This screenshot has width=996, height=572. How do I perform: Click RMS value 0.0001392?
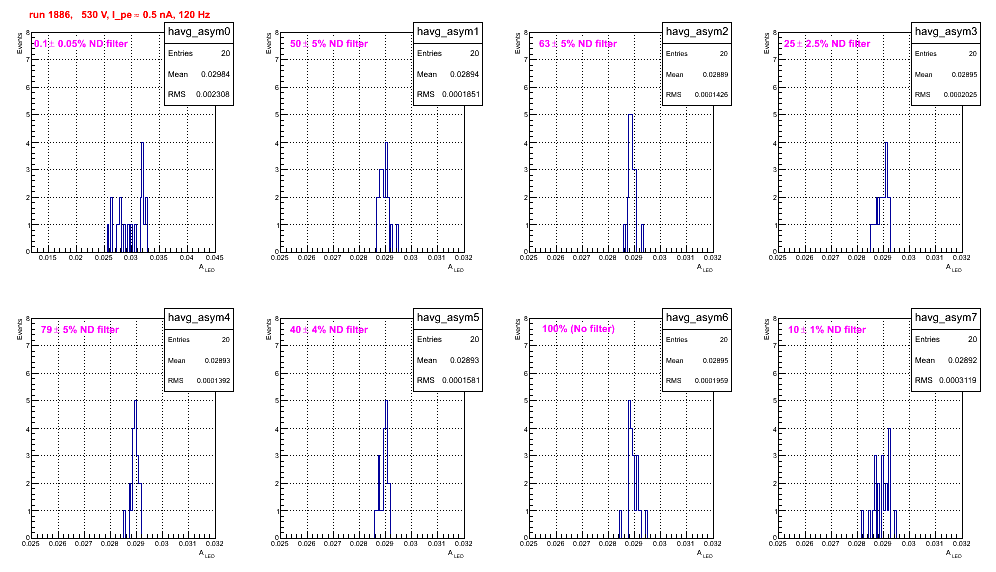pyautogui.click(x=213, y=381)
